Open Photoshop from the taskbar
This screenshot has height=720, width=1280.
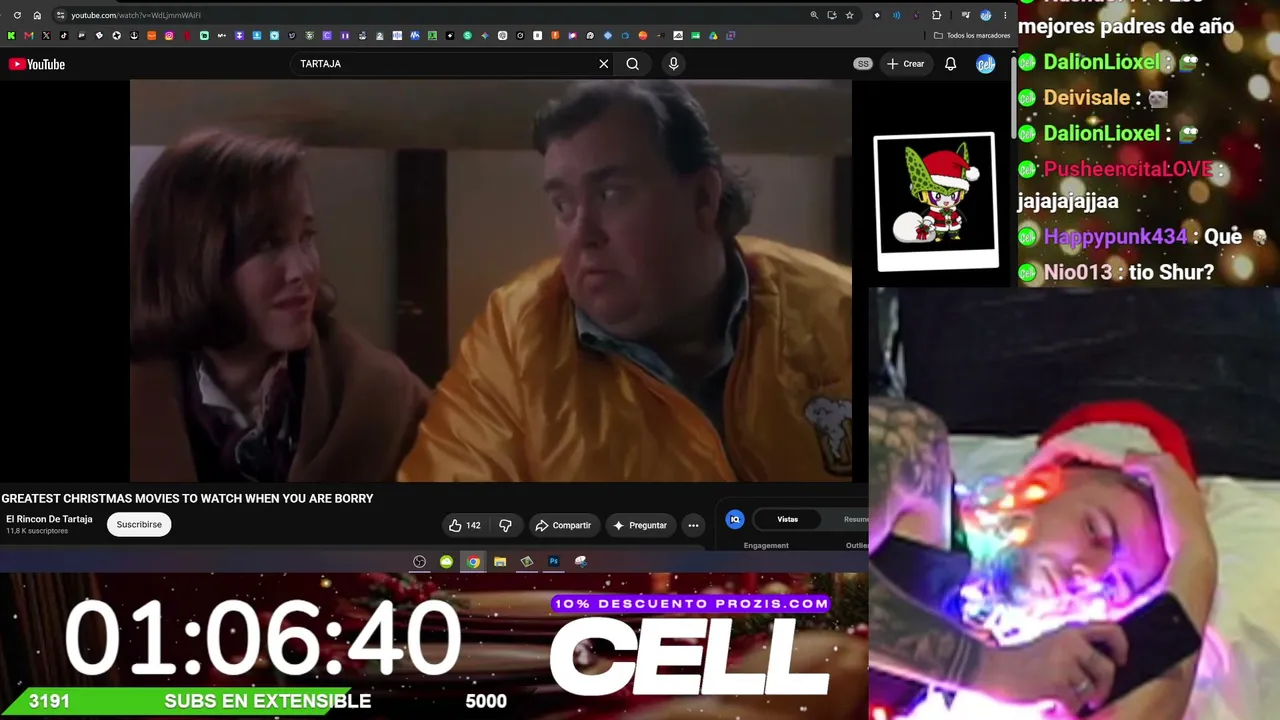pyautogui.click(x=553, y=562)
